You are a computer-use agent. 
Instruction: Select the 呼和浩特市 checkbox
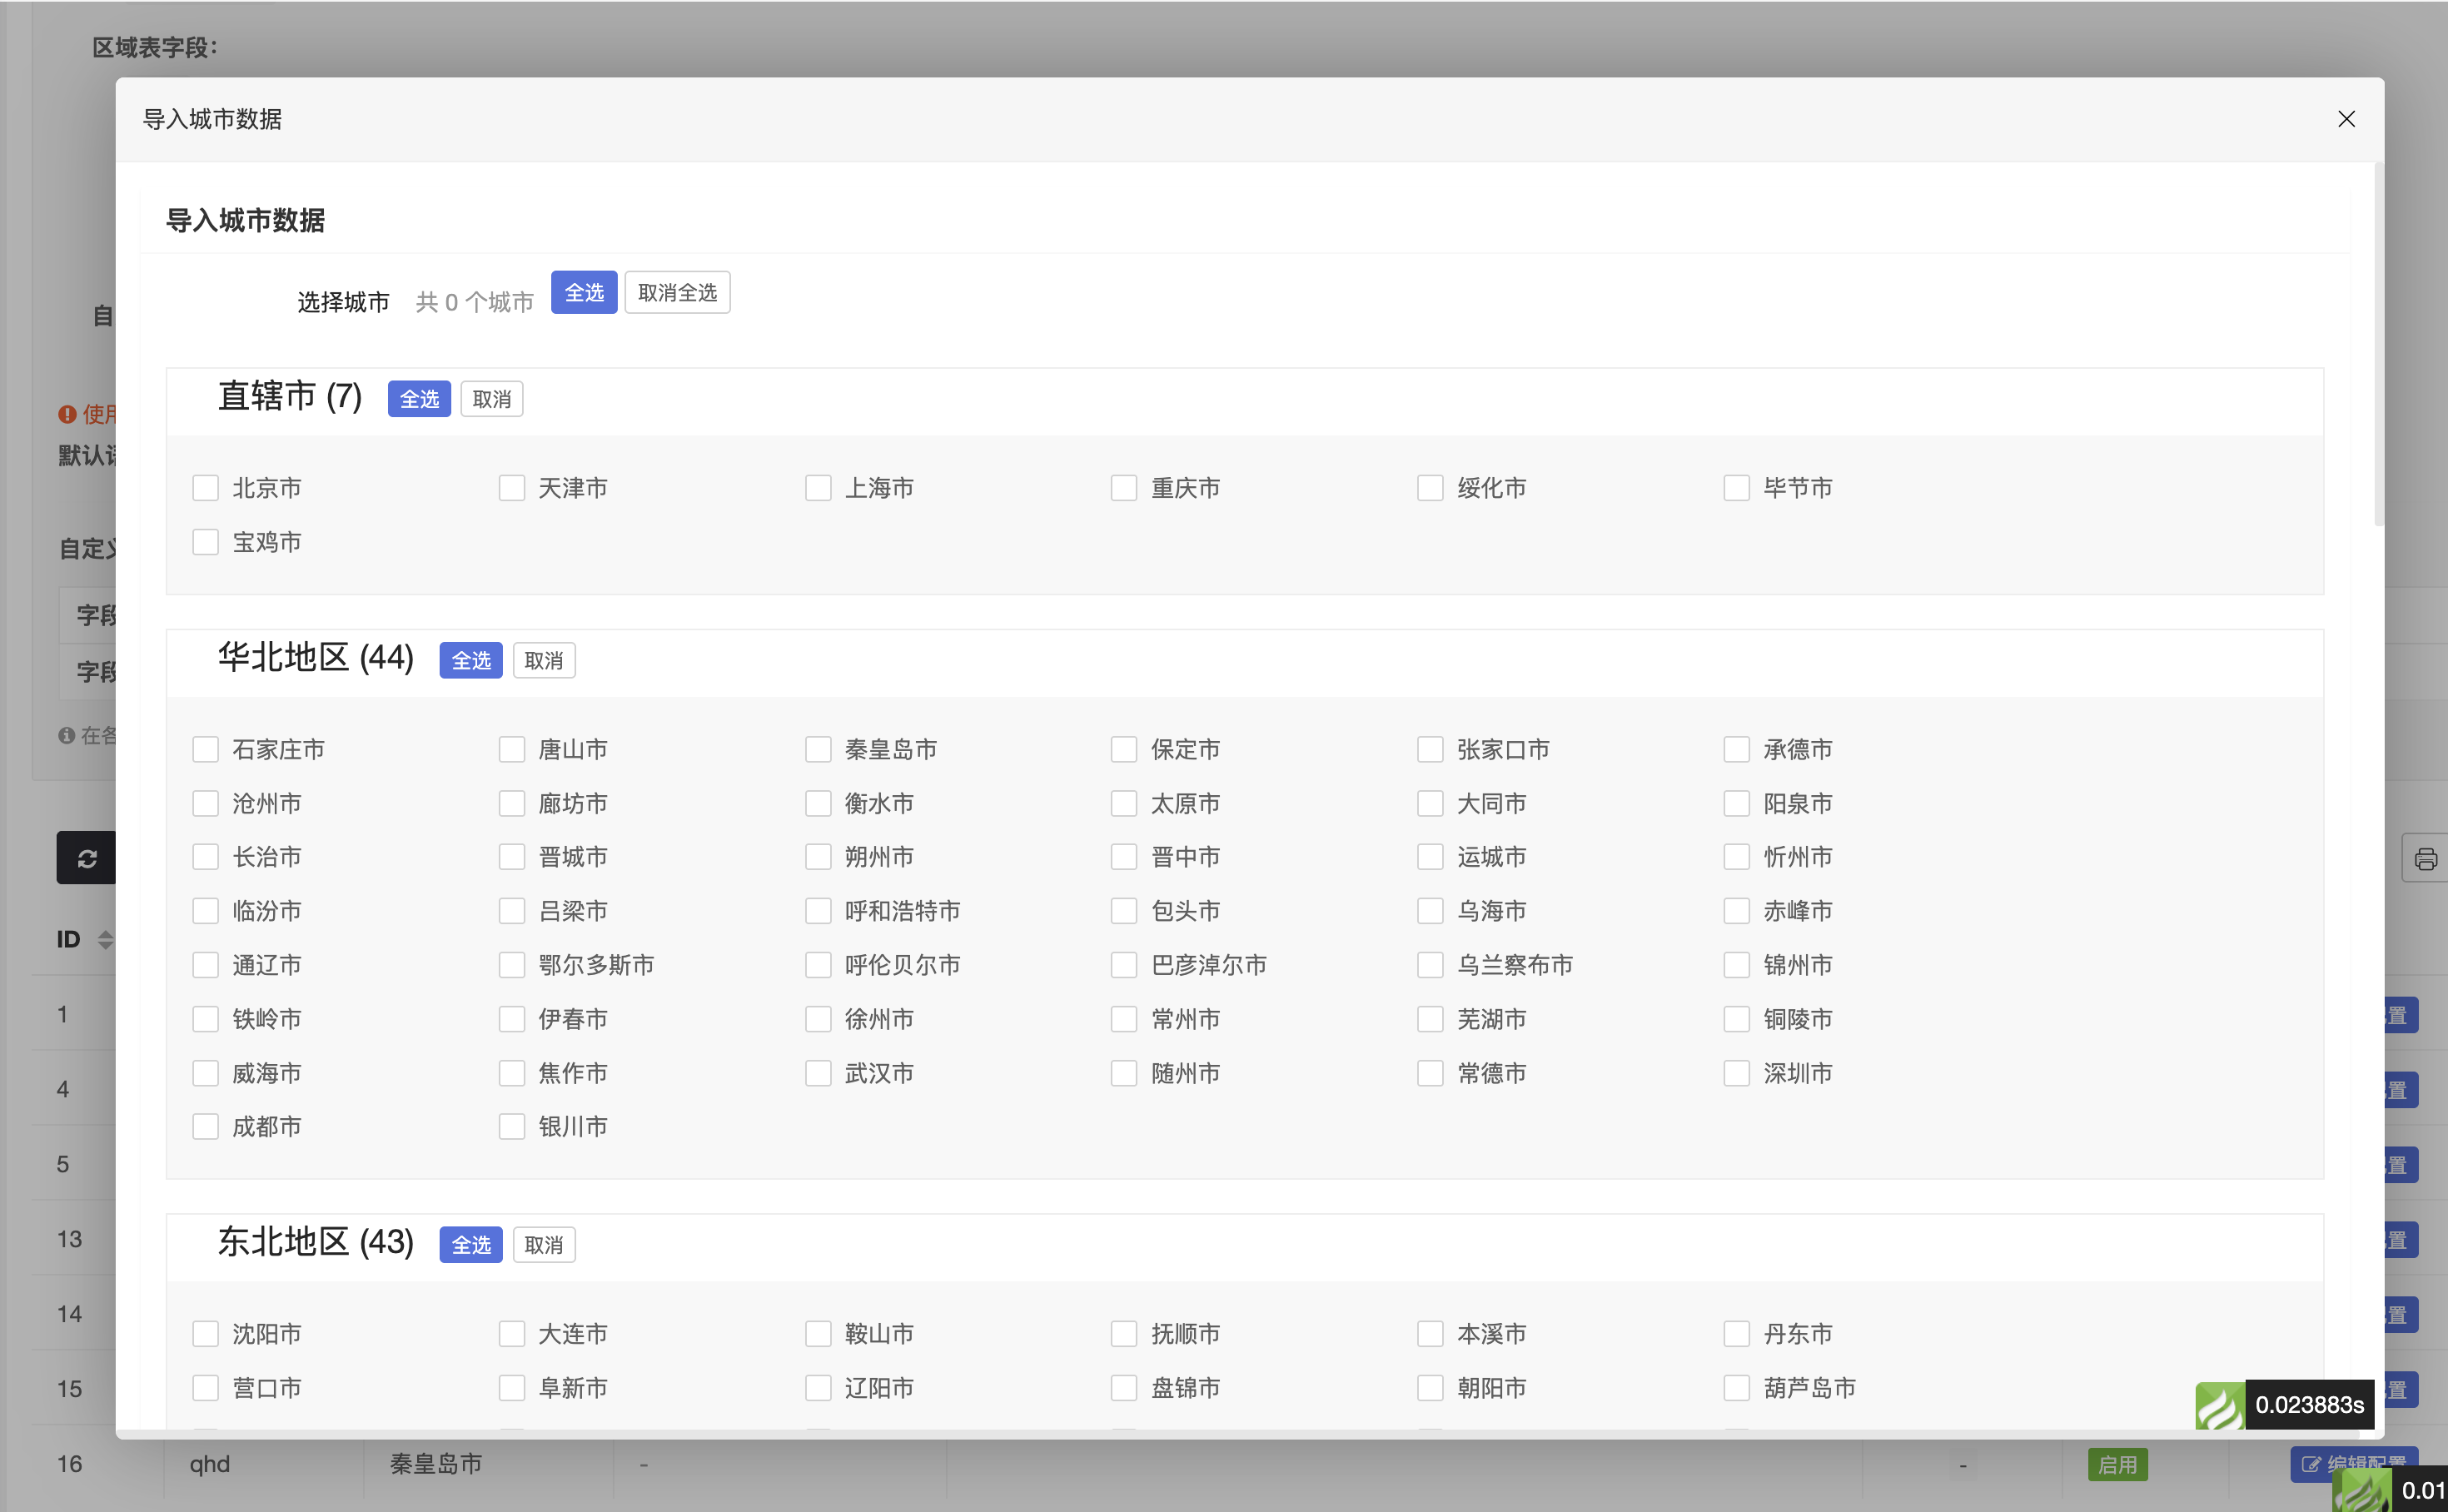(x=818, y=911)
